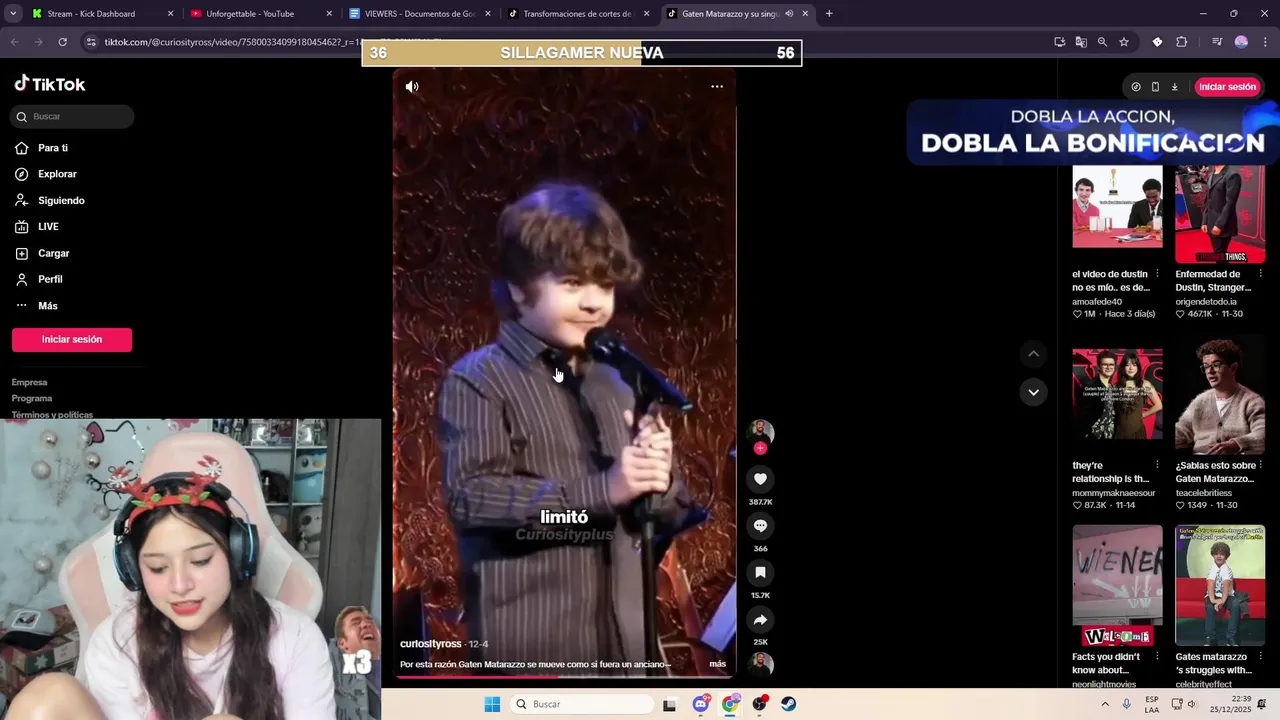The height and width of the screenshot is (720, 1280).
Task: Open the Programa footer link
Action: (32, 398)
